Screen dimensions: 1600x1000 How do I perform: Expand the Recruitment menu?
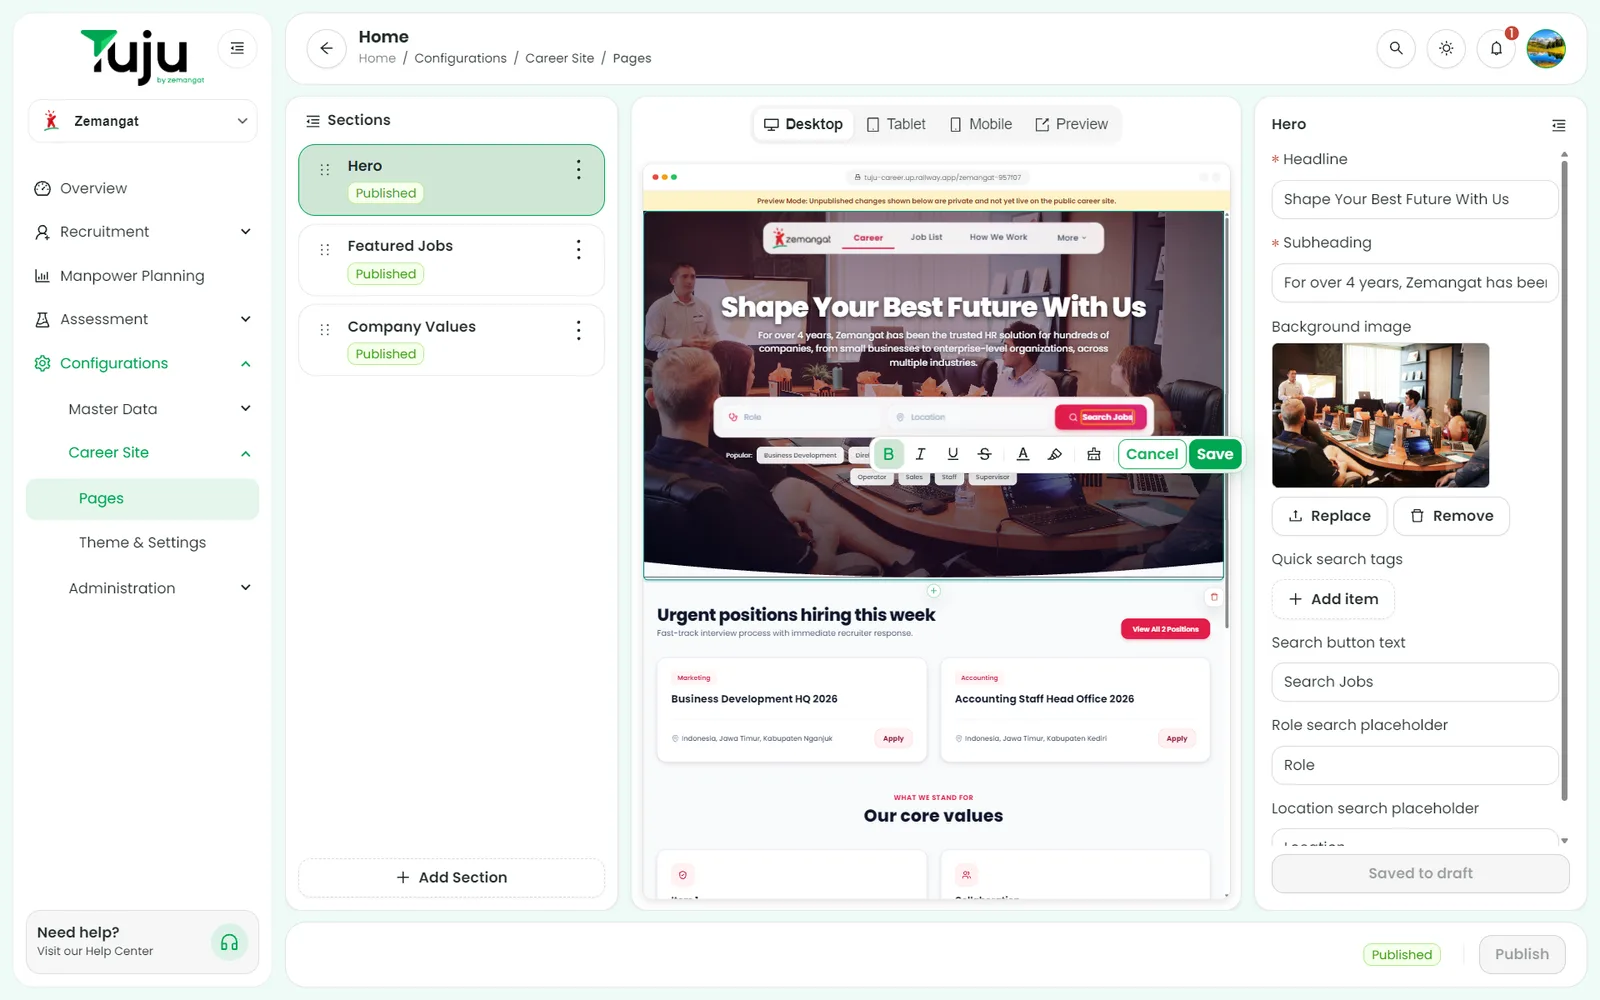click(x=143, y=232)
